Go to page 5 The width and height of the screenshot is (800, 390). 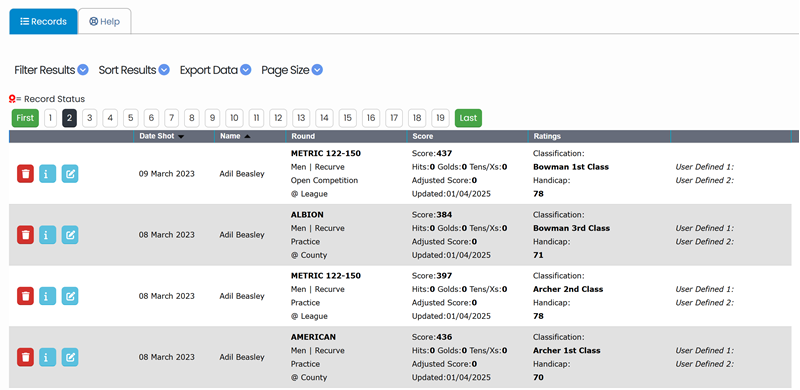coord(131,118)
